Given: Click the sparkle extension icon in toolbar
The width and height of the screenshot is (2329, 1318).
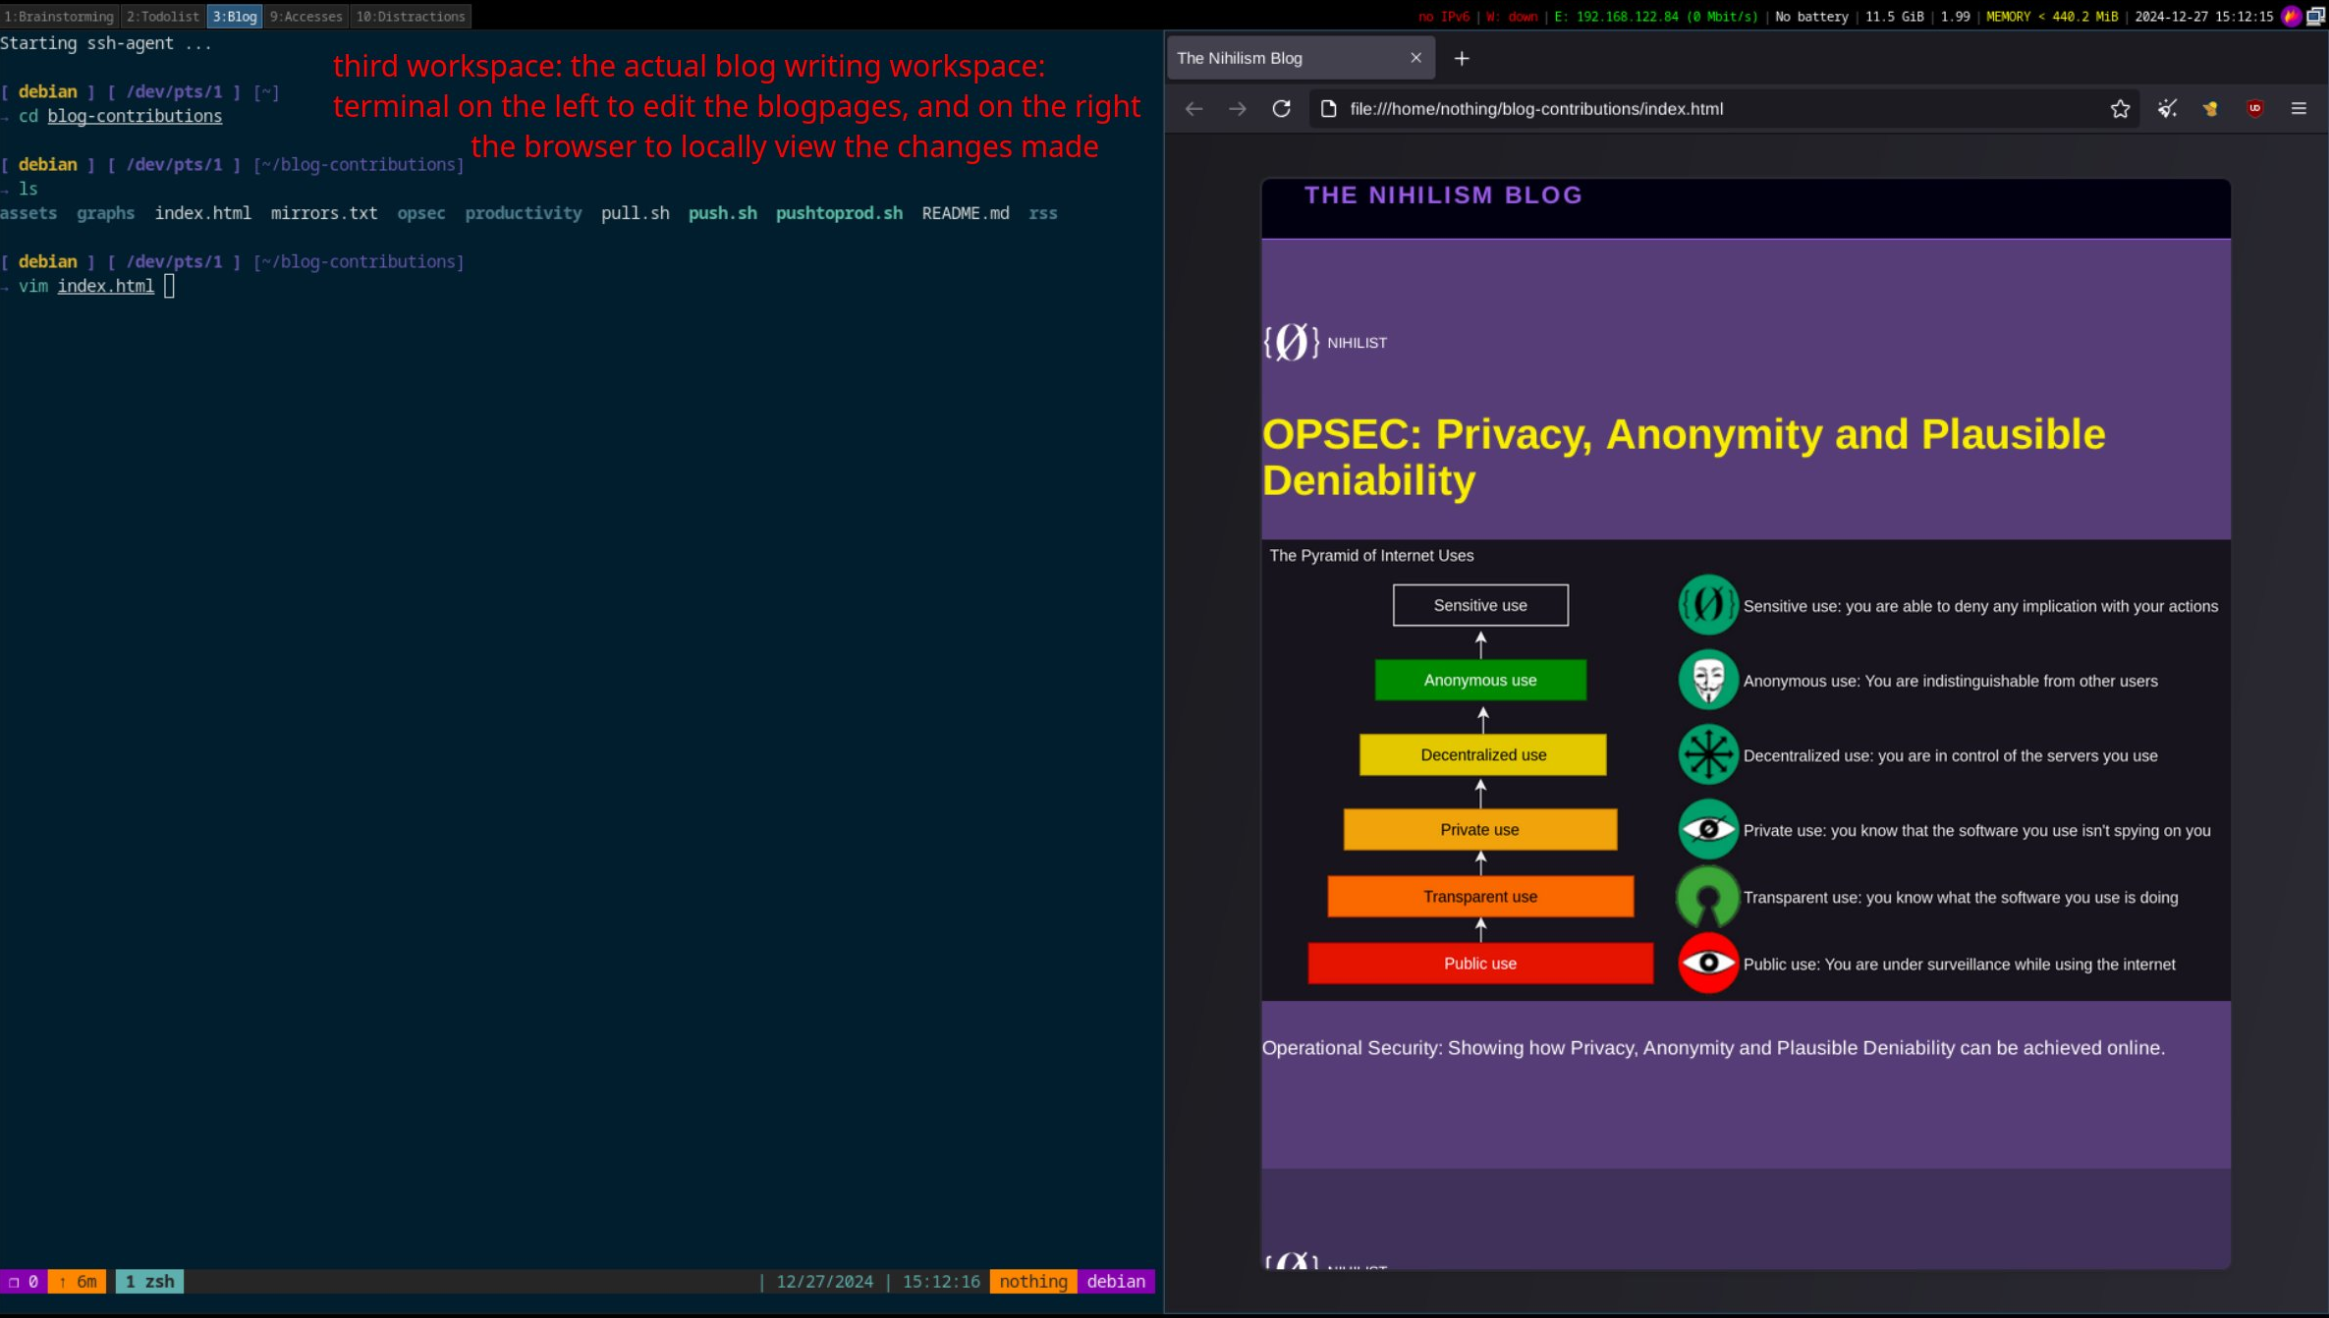Looking at the screenshot, I should coord(2166,109).
